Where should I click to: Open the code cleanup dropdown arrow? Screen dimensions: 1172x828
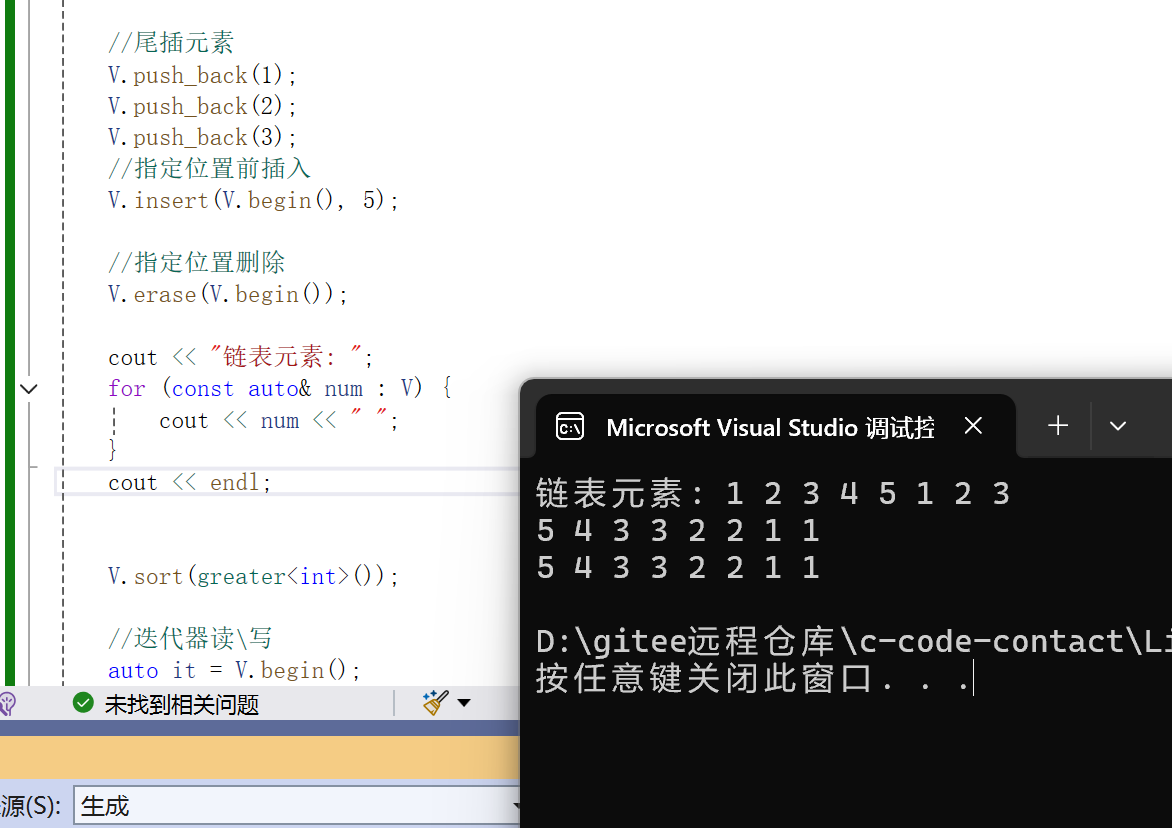pos(463,702)
